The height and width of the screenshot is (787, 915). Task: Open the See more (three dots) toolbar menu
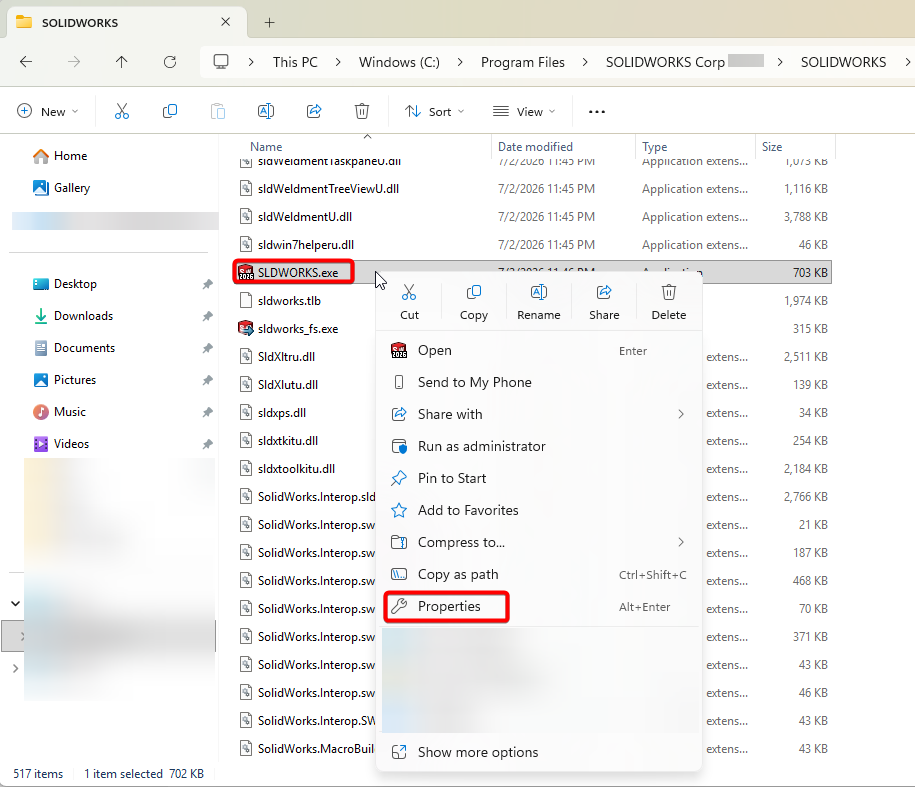[x=596, y=111]
